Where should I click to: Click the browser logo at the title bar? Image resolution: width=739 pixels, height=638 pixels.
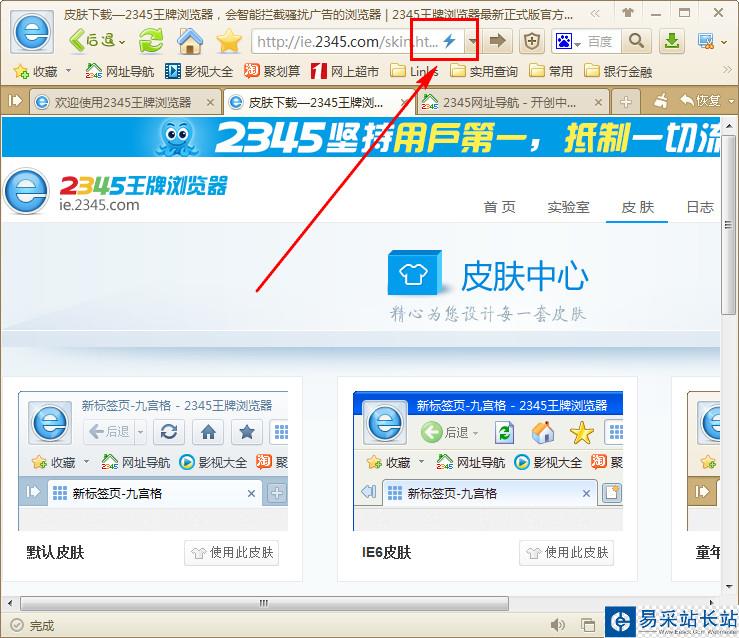pos(32,32)
